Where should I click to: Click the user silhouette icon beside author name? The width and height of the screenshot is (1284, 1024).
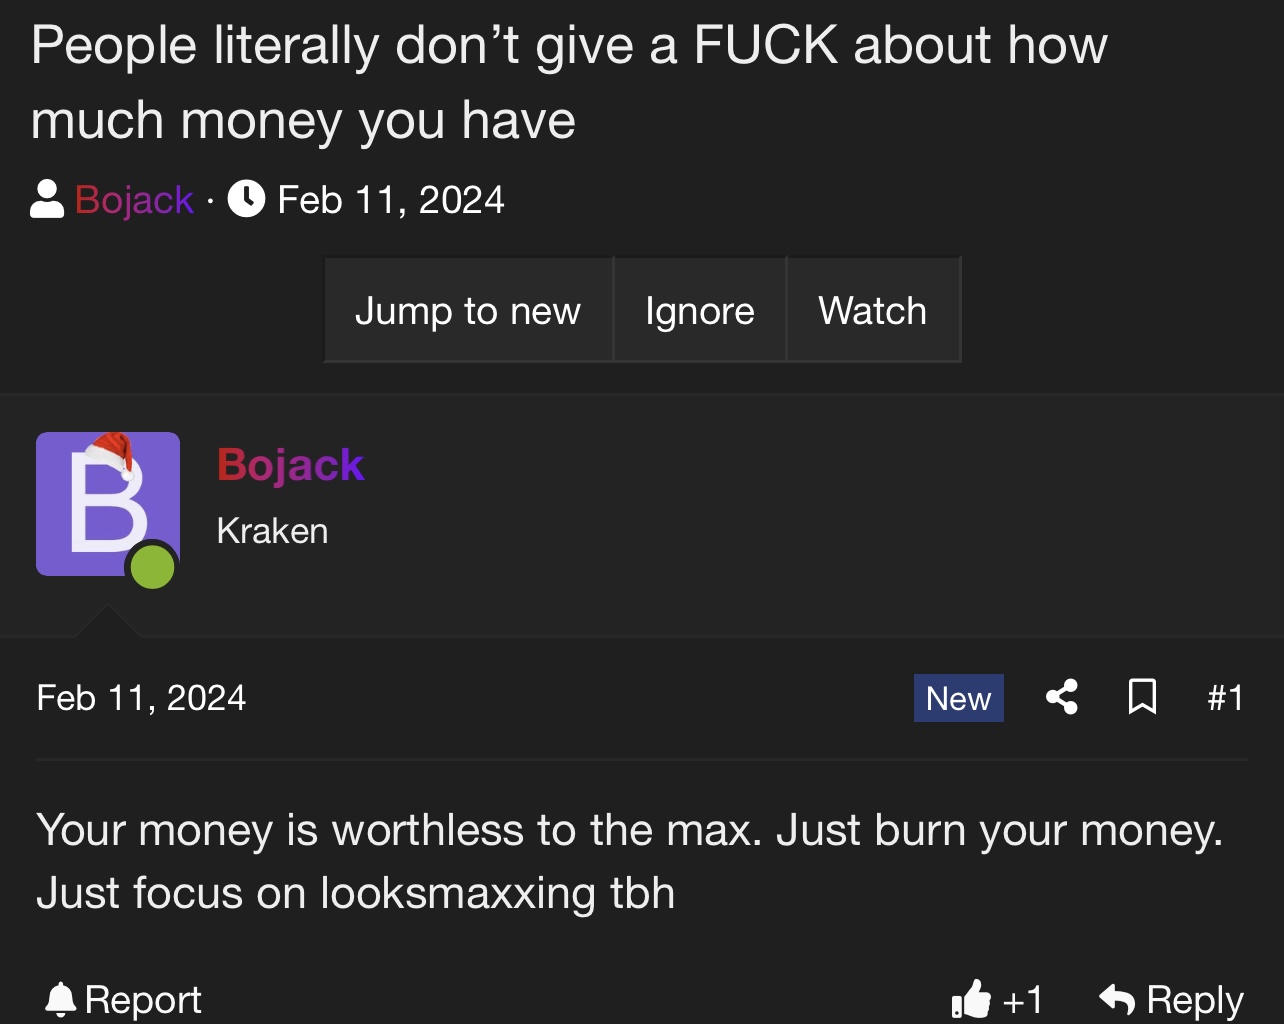(x=47, y=199)
